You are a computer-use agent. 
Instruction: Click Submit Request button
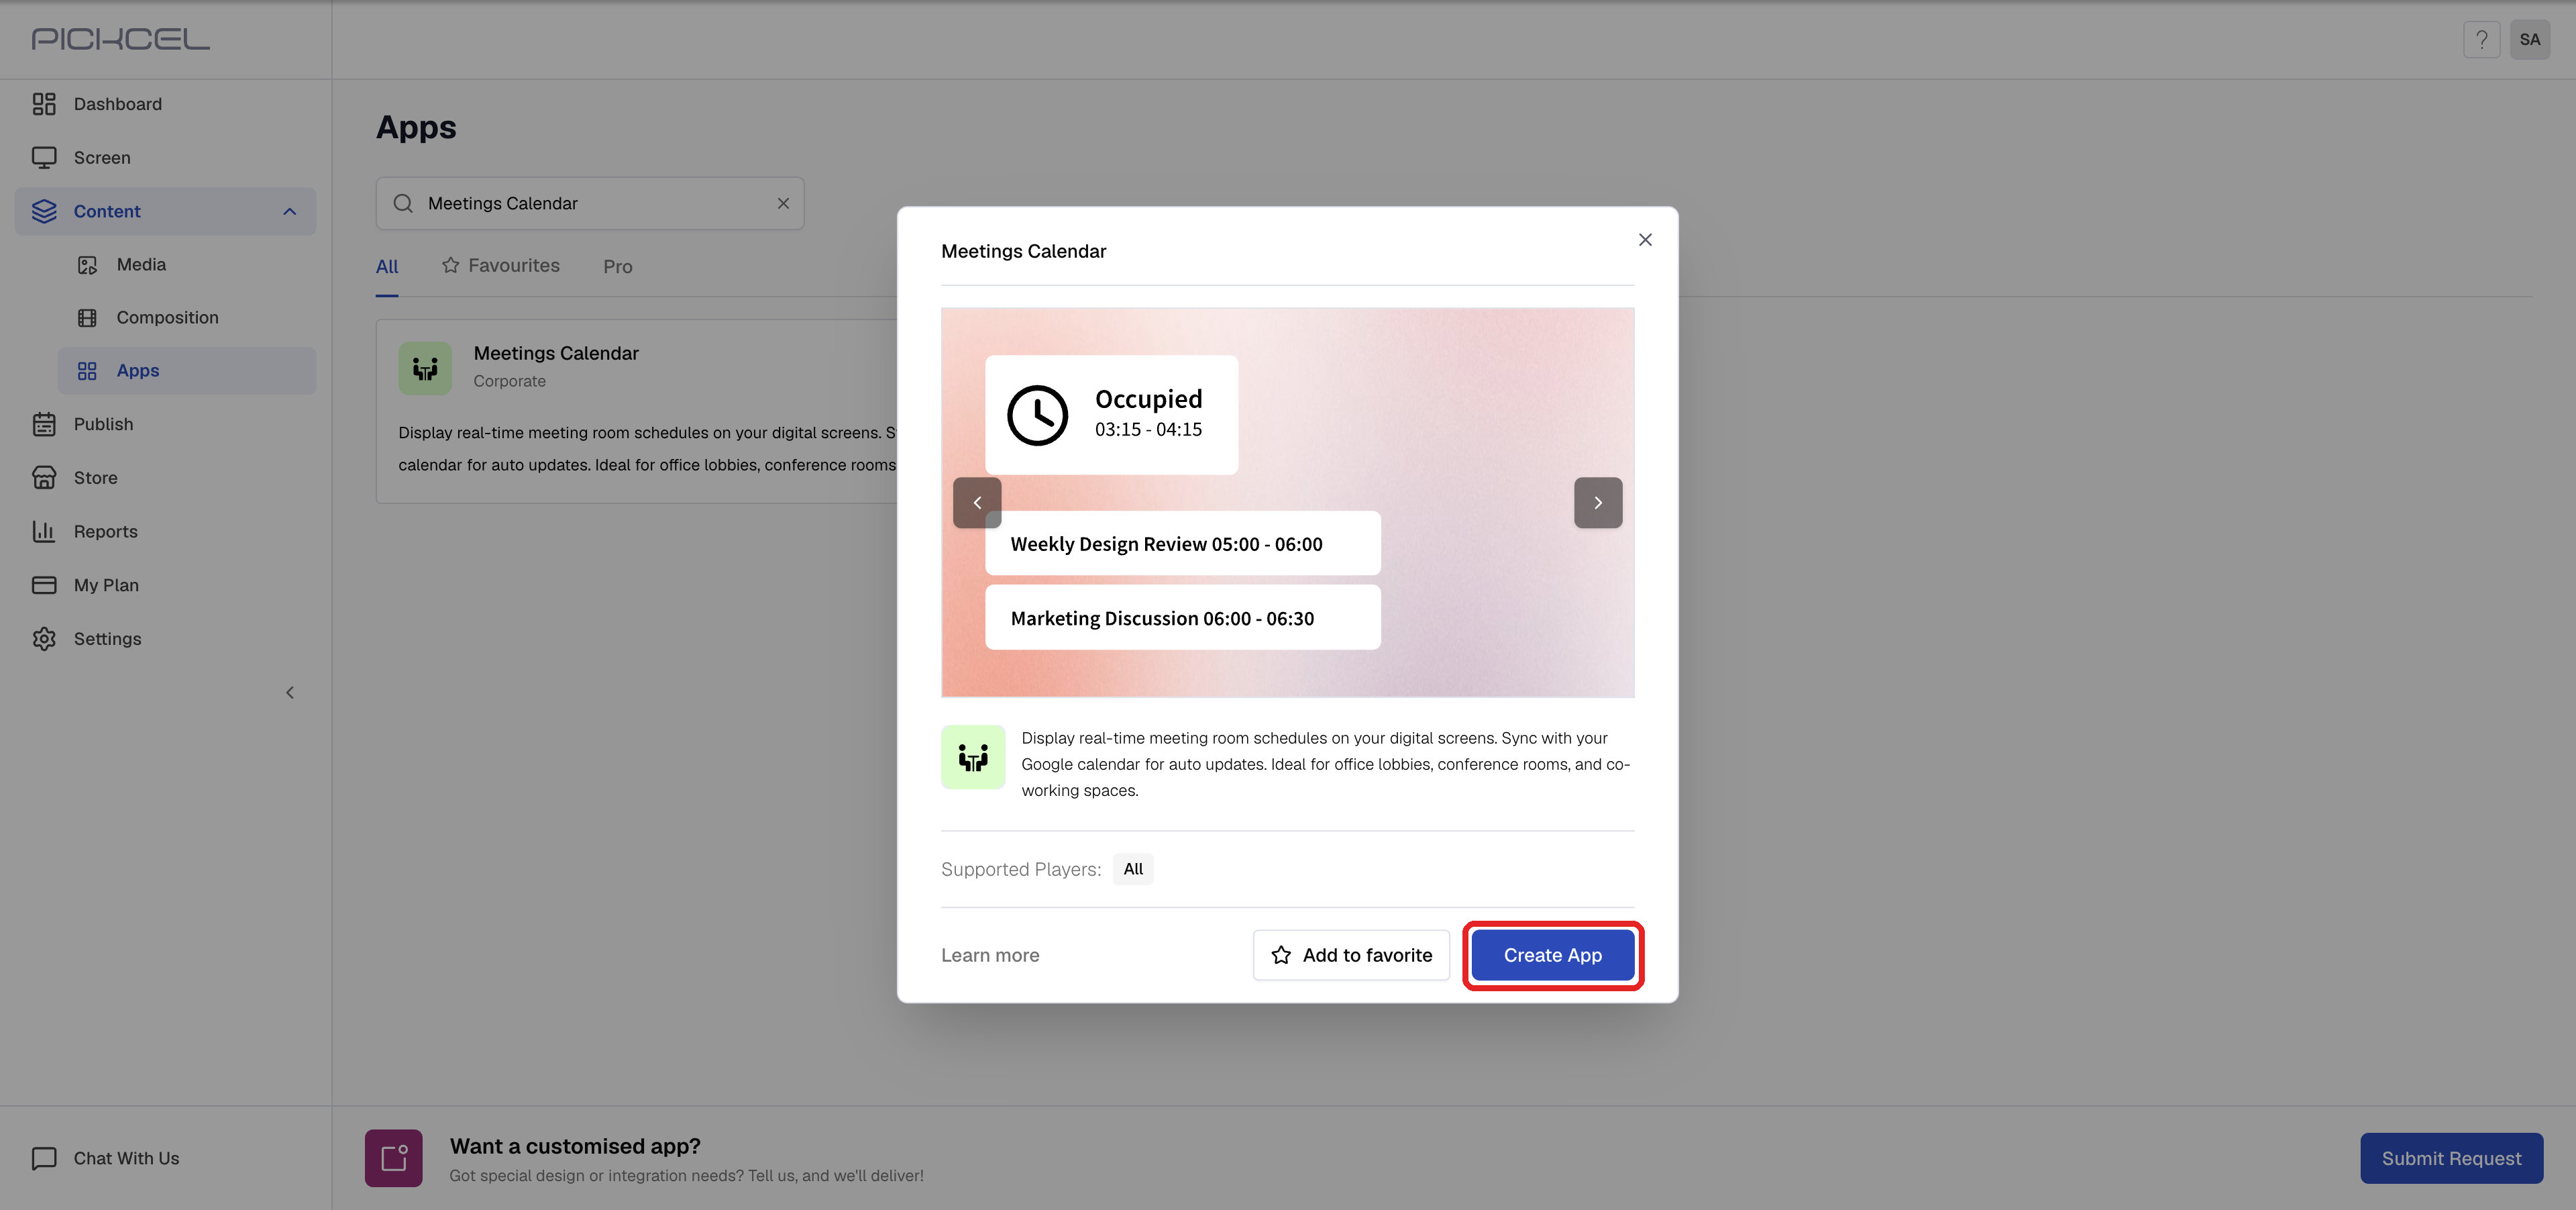coord(2451,1158)
